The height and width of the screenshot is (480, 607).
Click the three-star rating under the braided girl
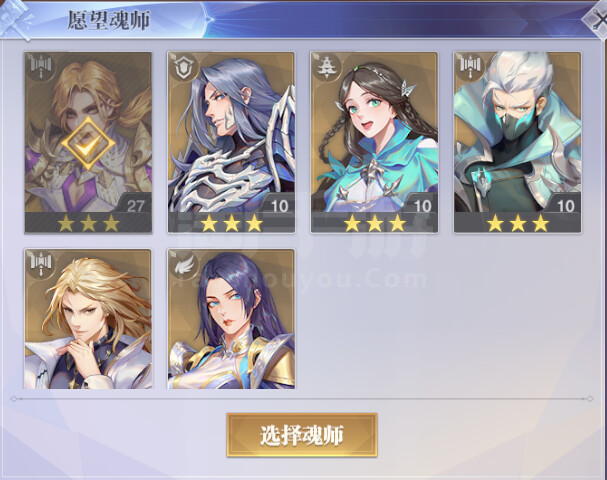(x=374, y=223)
